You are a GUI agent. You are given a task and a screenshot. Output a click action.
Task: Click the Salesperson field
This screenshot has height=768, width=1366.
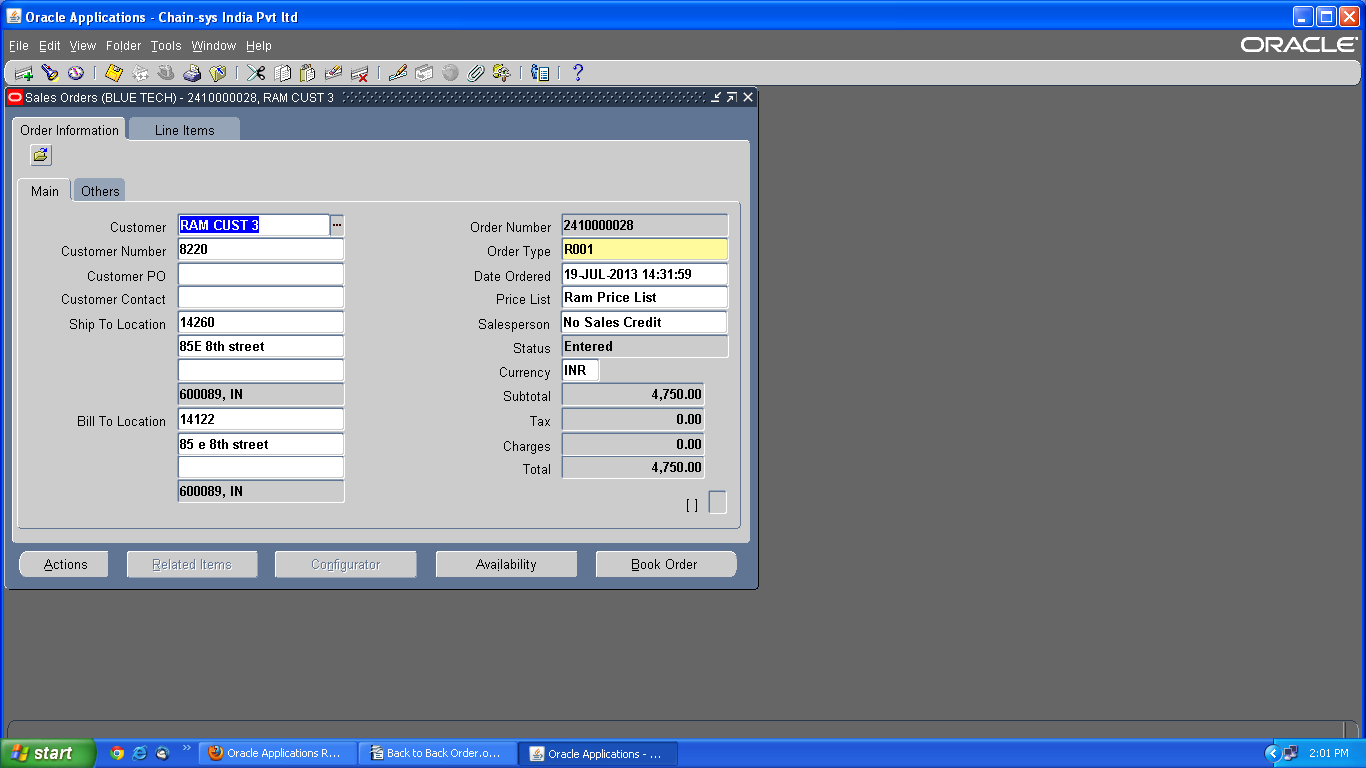click(645, 322)
